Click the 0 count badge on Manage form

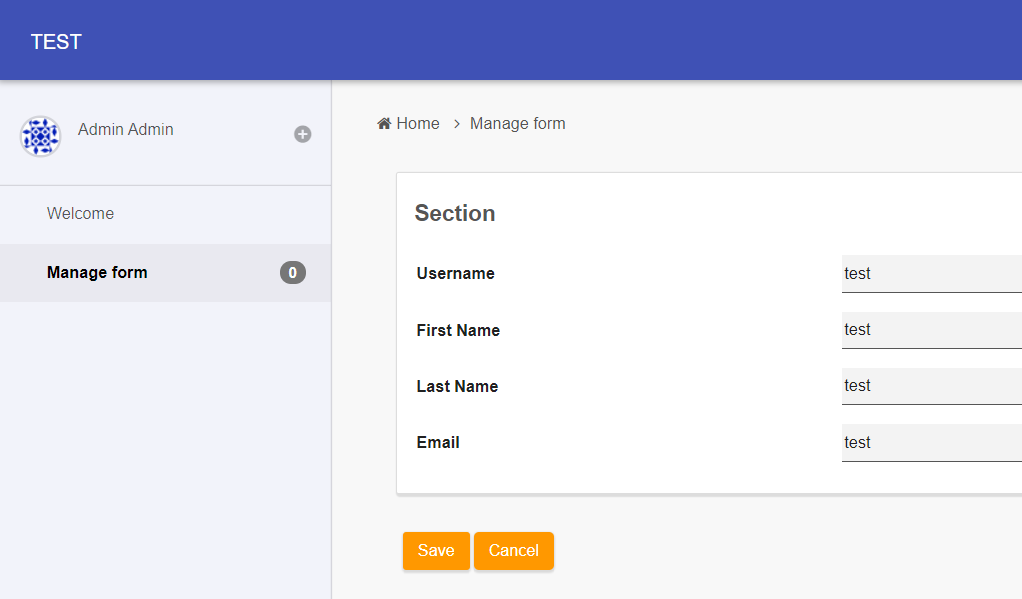coord(292,272)
